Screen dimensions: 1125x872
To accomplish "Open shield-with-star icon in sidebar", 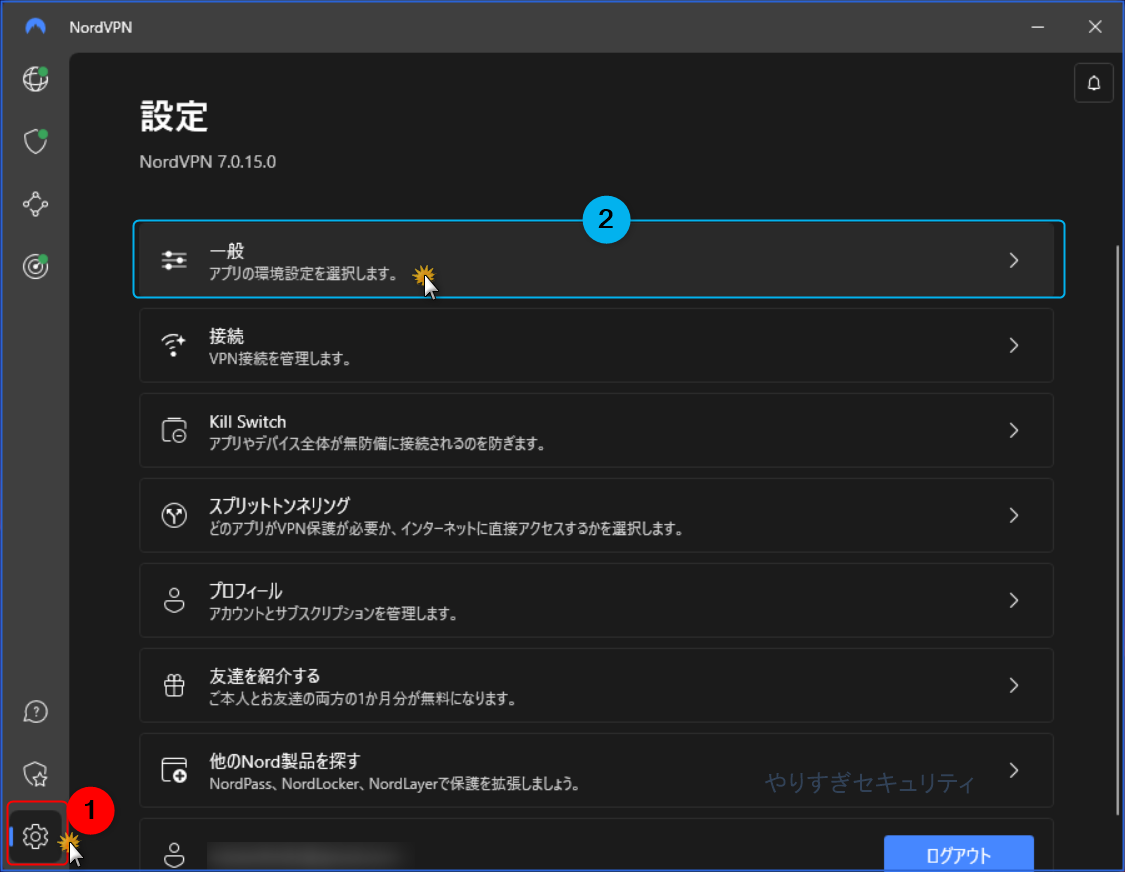I will coord(35,774).
